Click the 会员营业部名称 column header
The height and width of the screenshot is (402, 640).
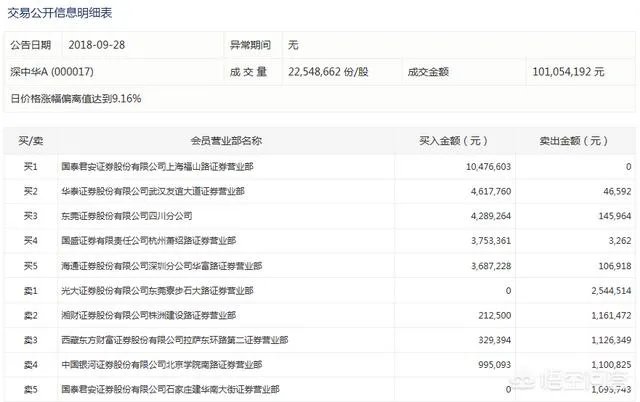pos(226,141)
